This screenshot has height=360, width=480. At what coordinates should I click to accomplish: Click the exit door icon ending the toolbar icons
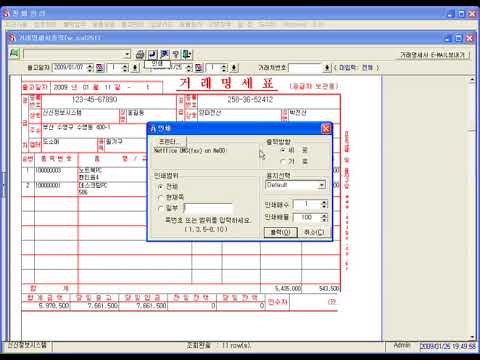click(x=187, y=54)
